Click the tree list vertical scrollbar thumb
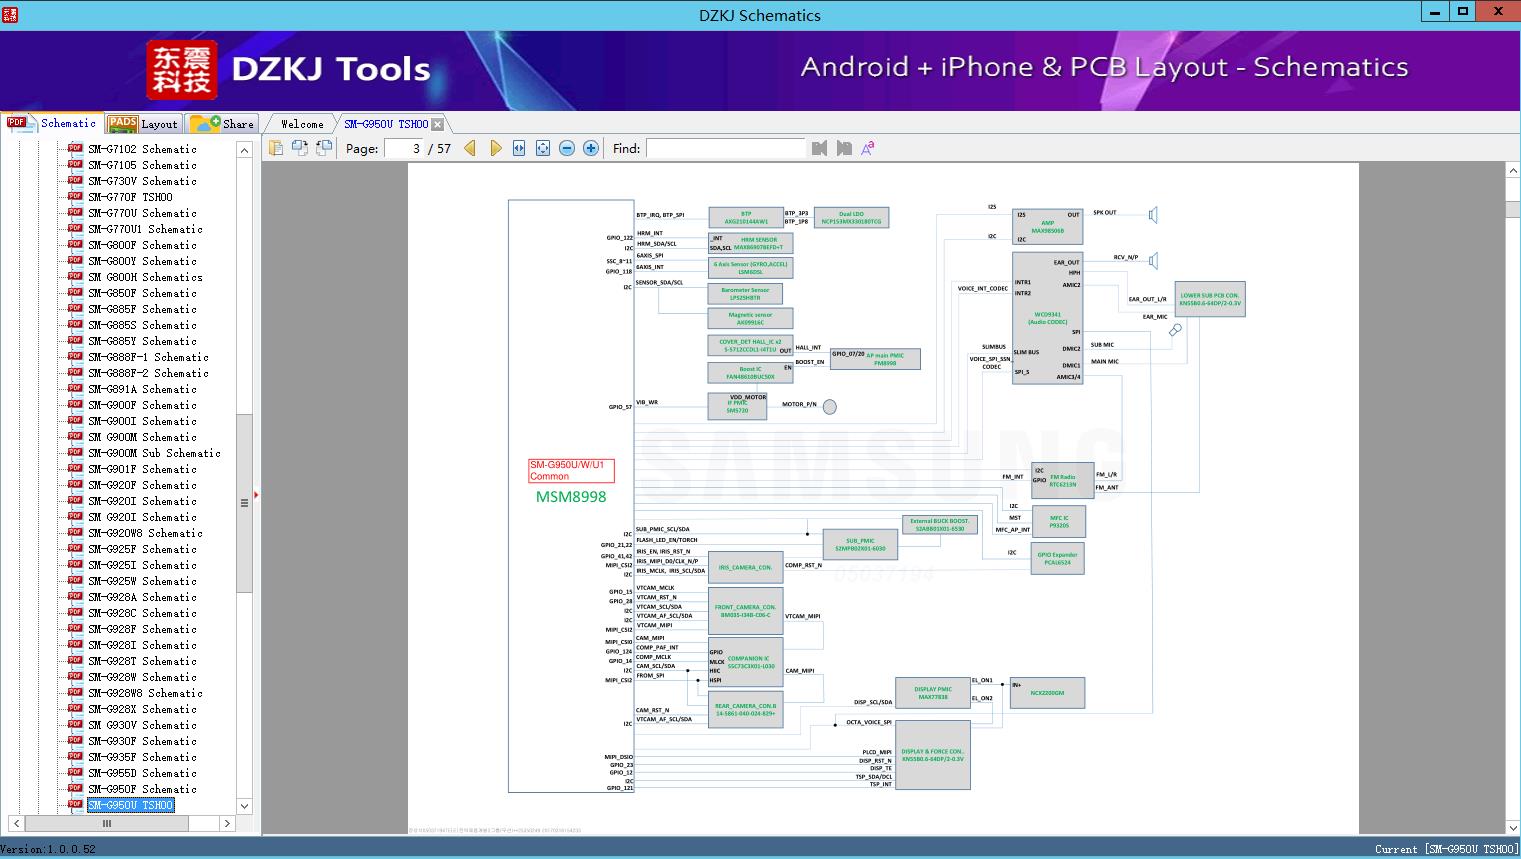The image size is (1521, 859). (x=244, y=502)
